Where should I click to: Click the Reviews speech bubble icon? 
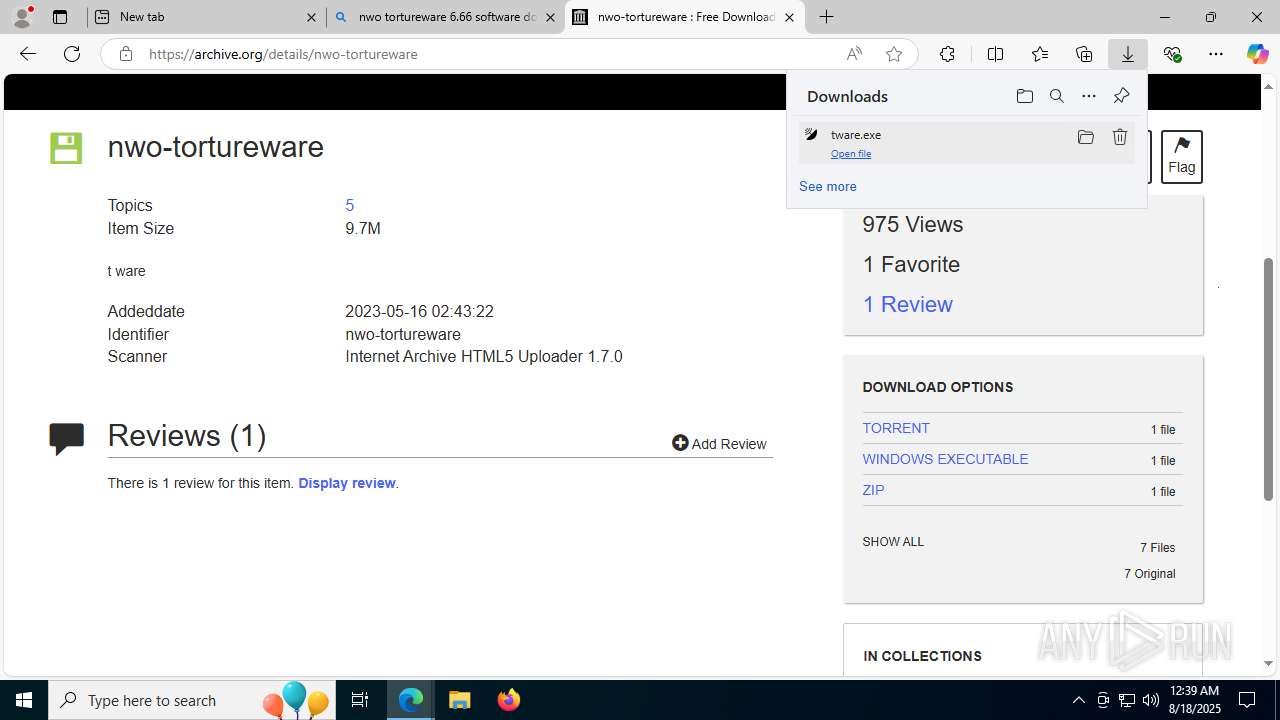[66, 438]
